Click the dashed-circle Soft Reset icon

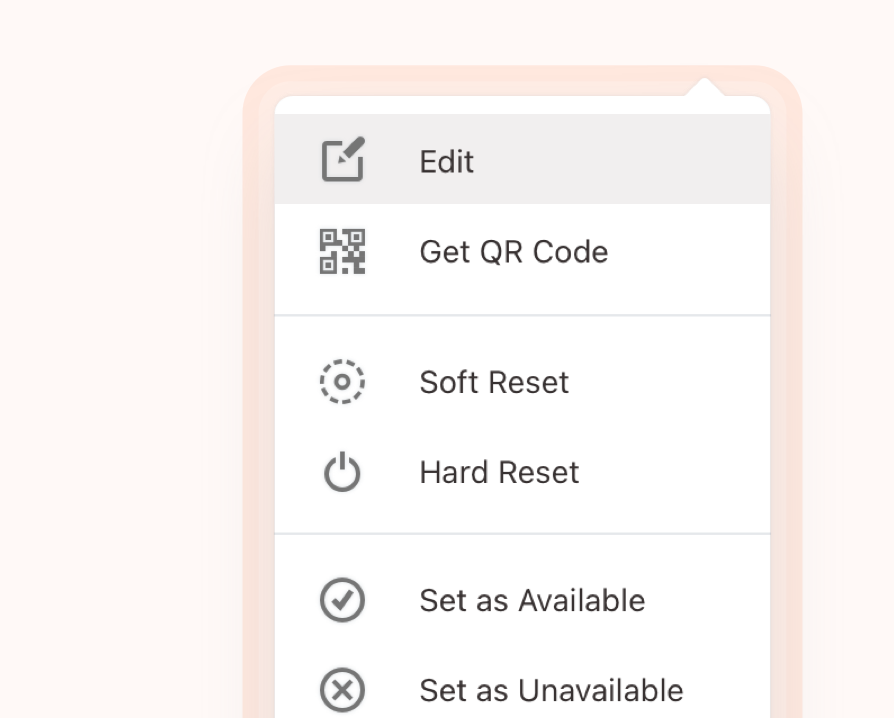[342, 382]
